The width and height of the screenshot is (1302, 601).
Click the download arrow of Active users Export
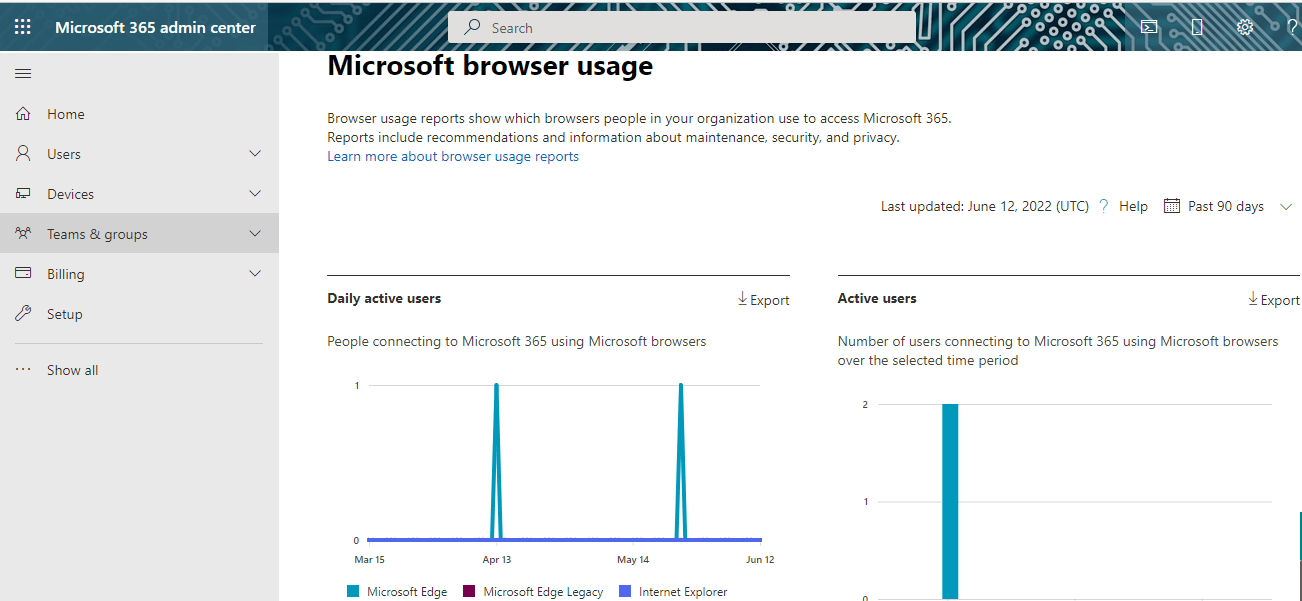[1253, 299]
